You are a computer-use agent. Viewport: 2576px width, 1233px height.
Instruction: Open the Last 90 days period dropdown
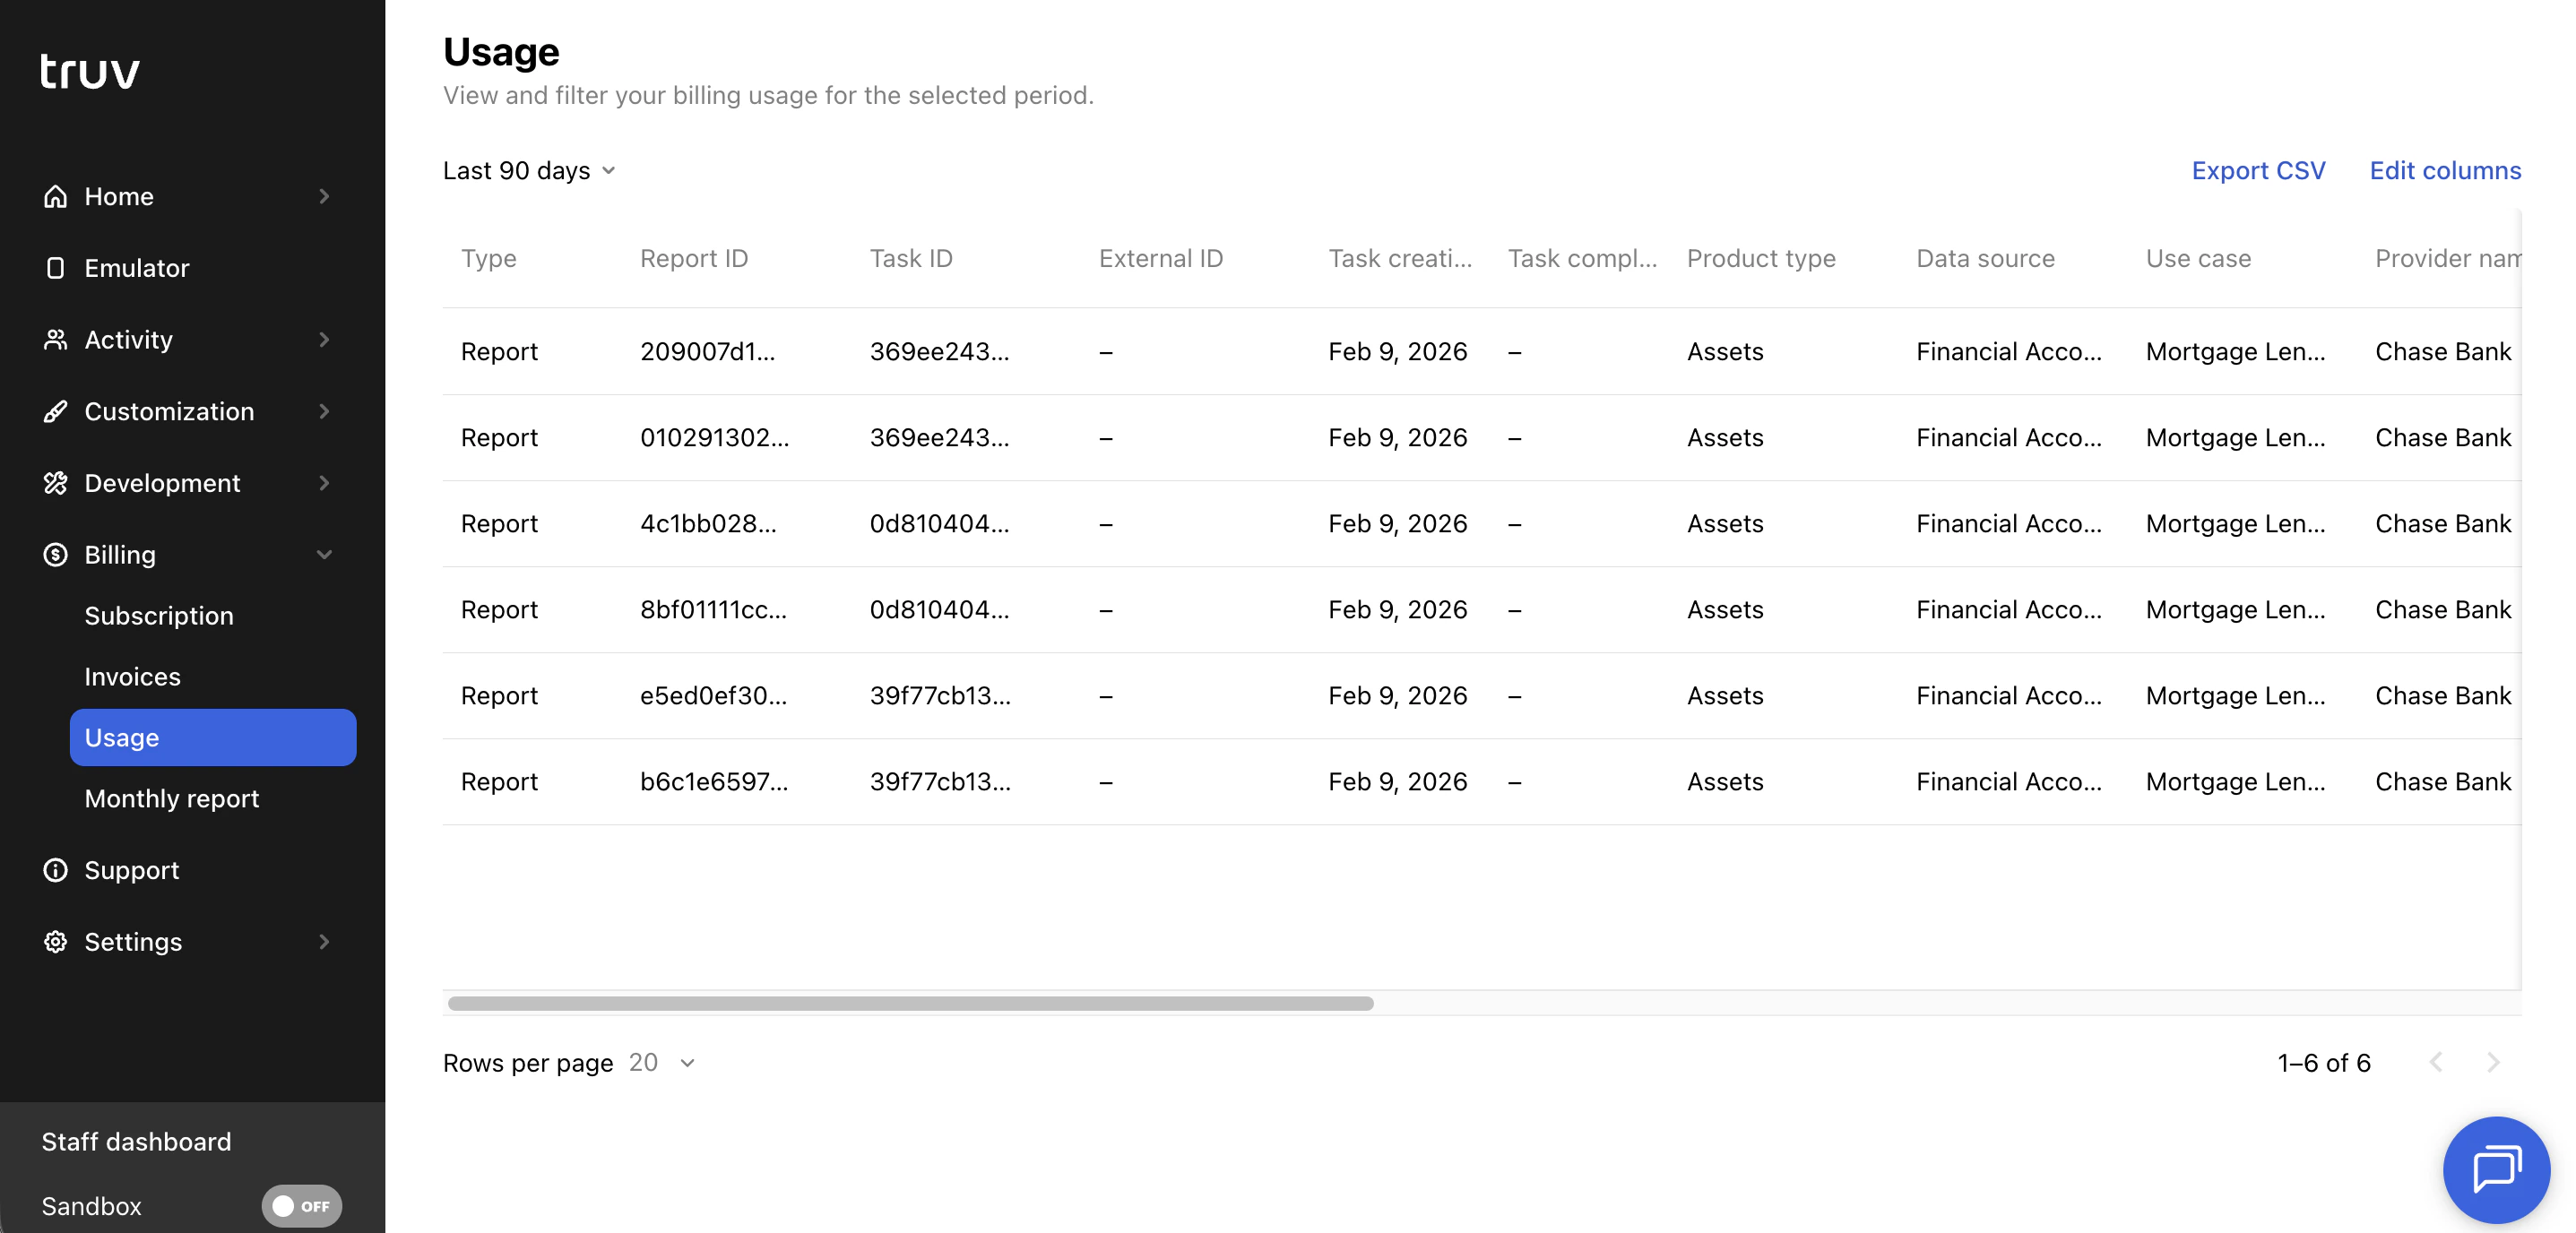click(x=529, y=170)
